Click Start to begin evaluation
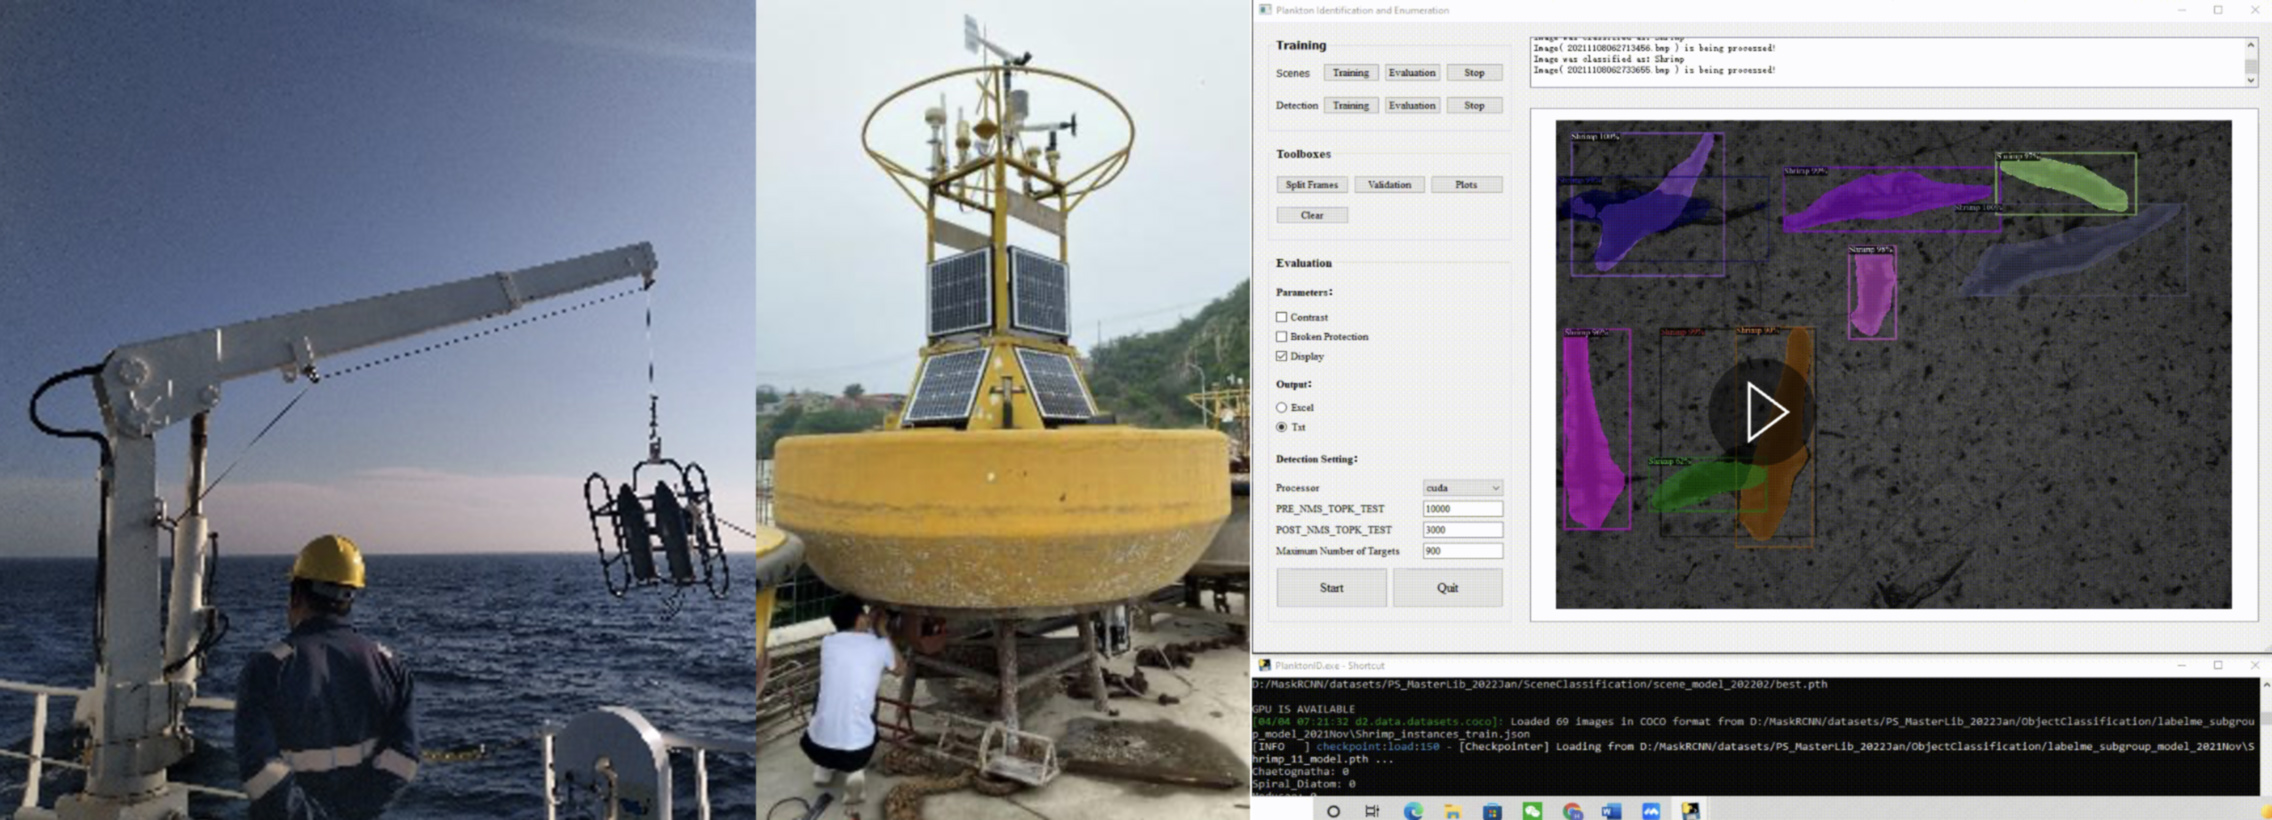 (x=1331, y=588)
